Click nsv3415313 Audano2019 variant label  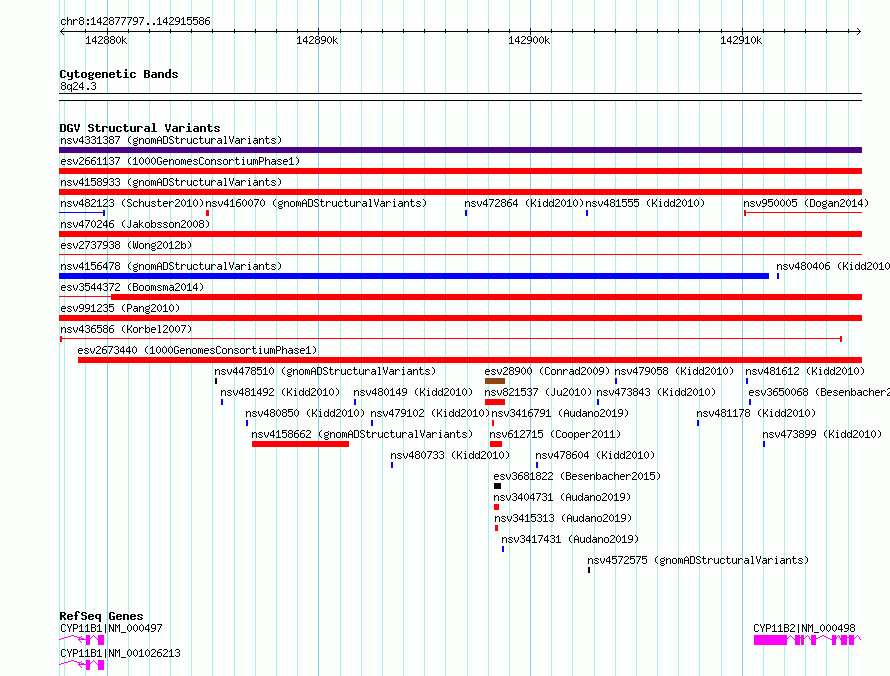pos(563,518)
